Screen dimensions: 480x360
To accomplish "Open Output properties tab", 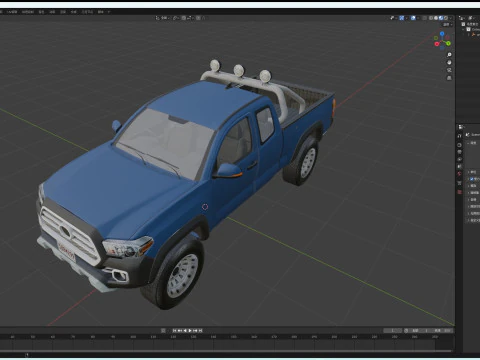I will coord(459,152).
